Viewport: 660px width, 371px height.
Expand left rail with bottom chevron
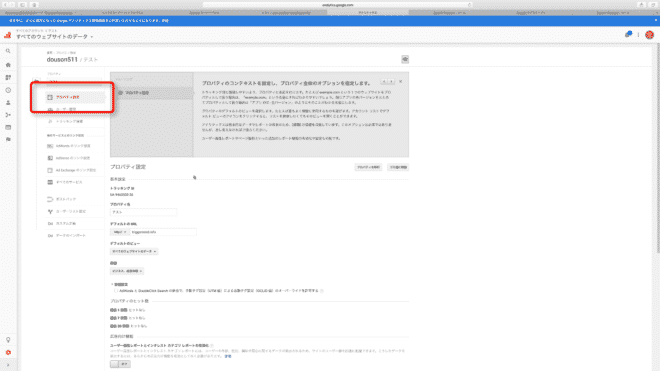pos(8,365)
